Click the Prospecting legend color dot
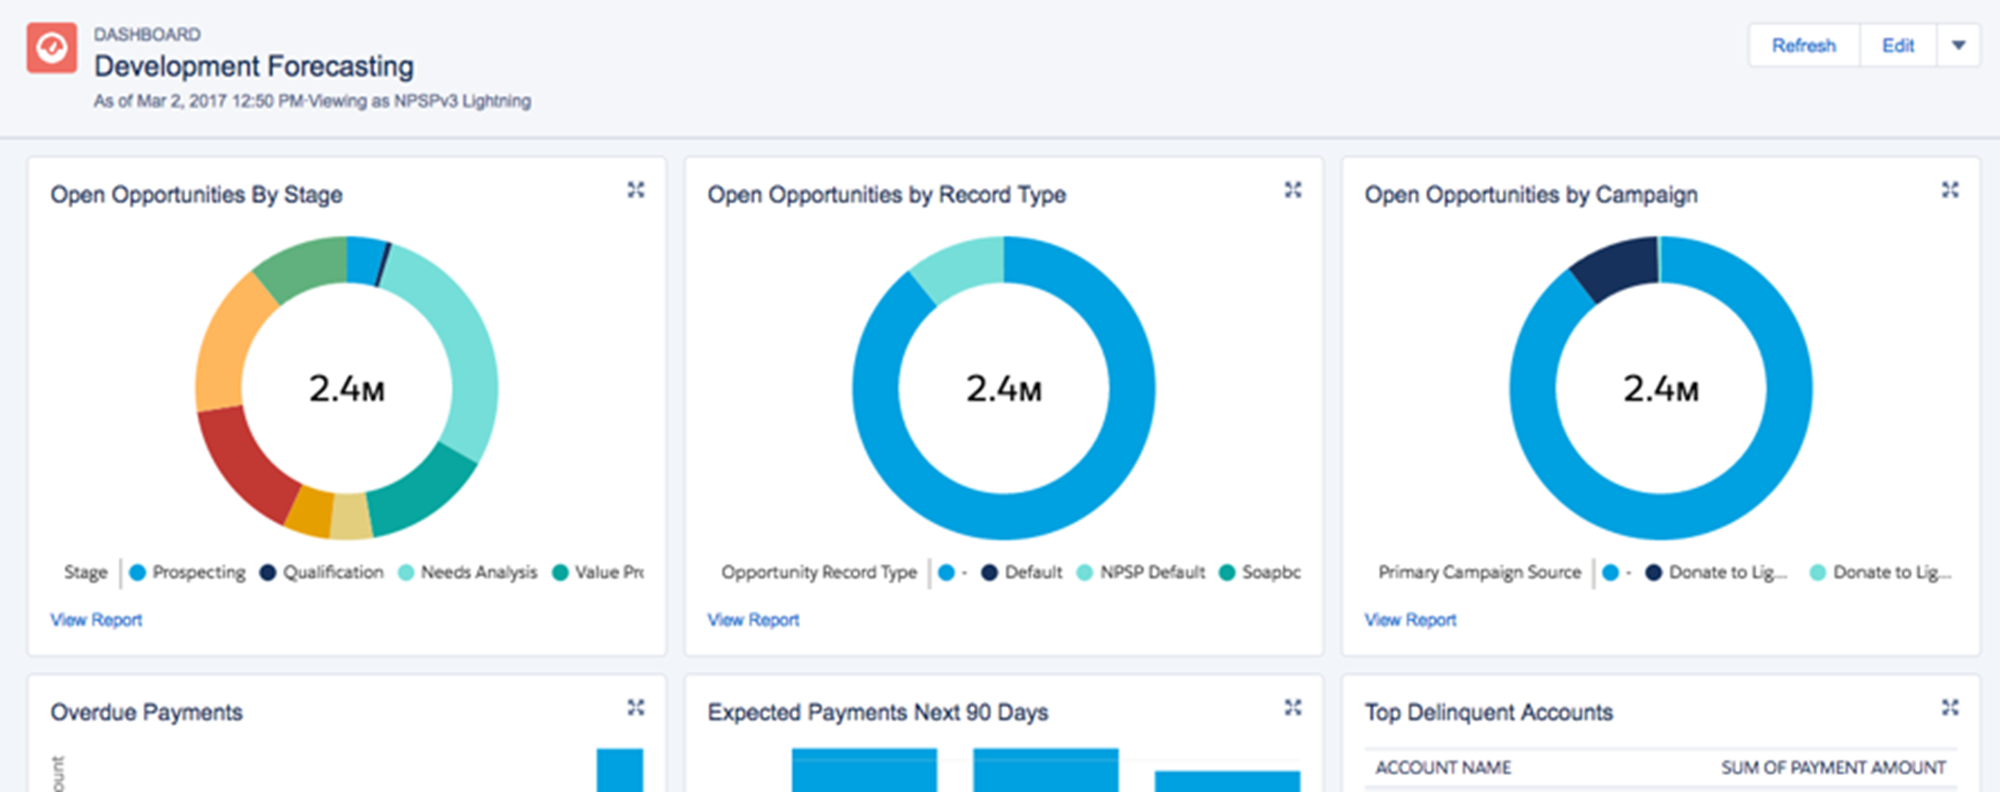 tap(138, 573)
